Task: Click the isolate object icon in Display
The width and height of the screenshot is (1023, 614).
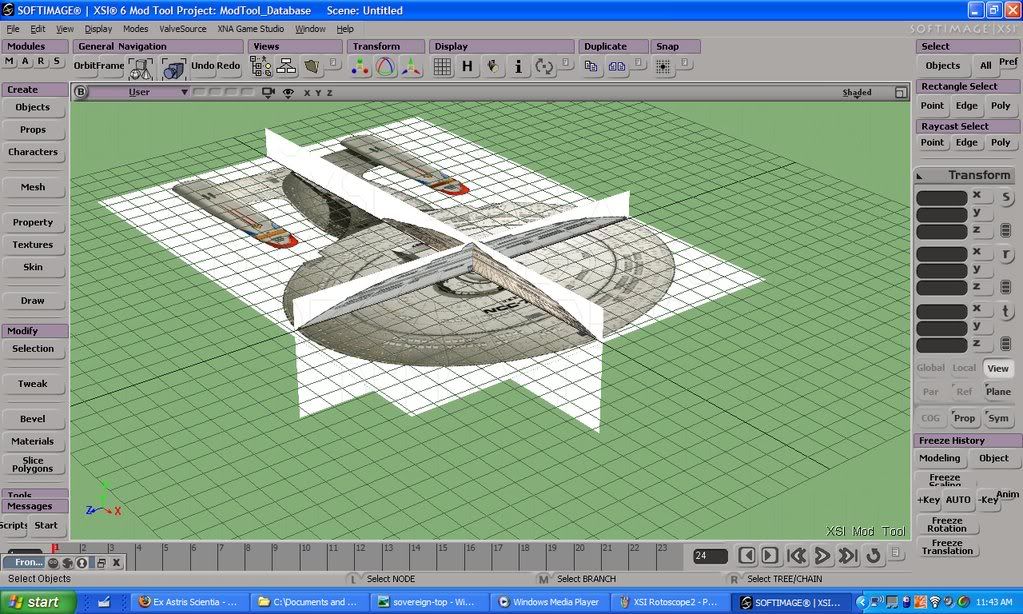Action: click(493, 67)
